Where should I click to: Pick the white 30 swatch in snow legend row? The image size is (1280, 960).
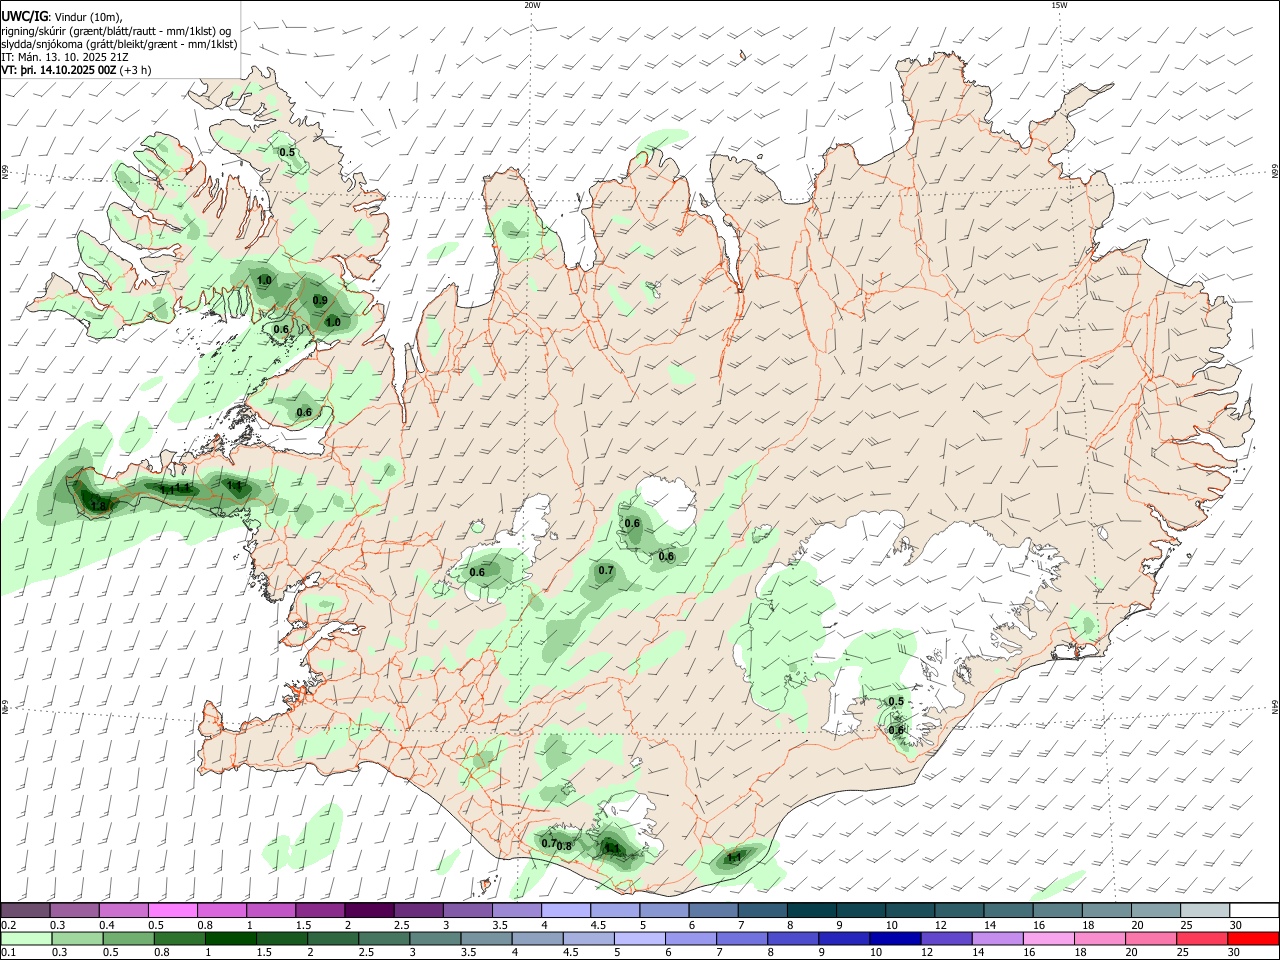pyautogui.click(x=1254, y=910)
